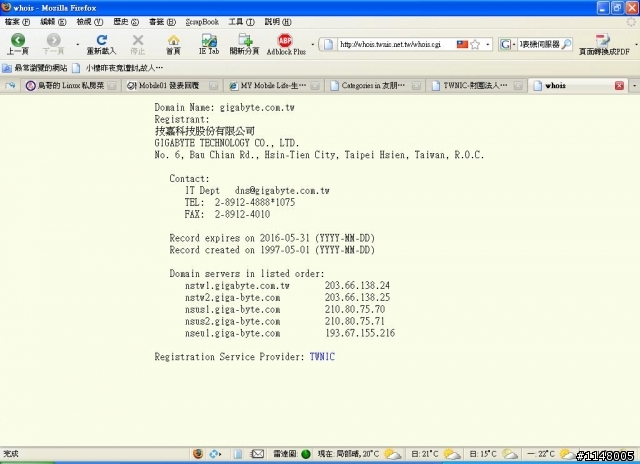The height and width of the screenshot is (464, 640).
Task: Click the dns@gigabyte.com.tw email text
Action: (282, 191)
